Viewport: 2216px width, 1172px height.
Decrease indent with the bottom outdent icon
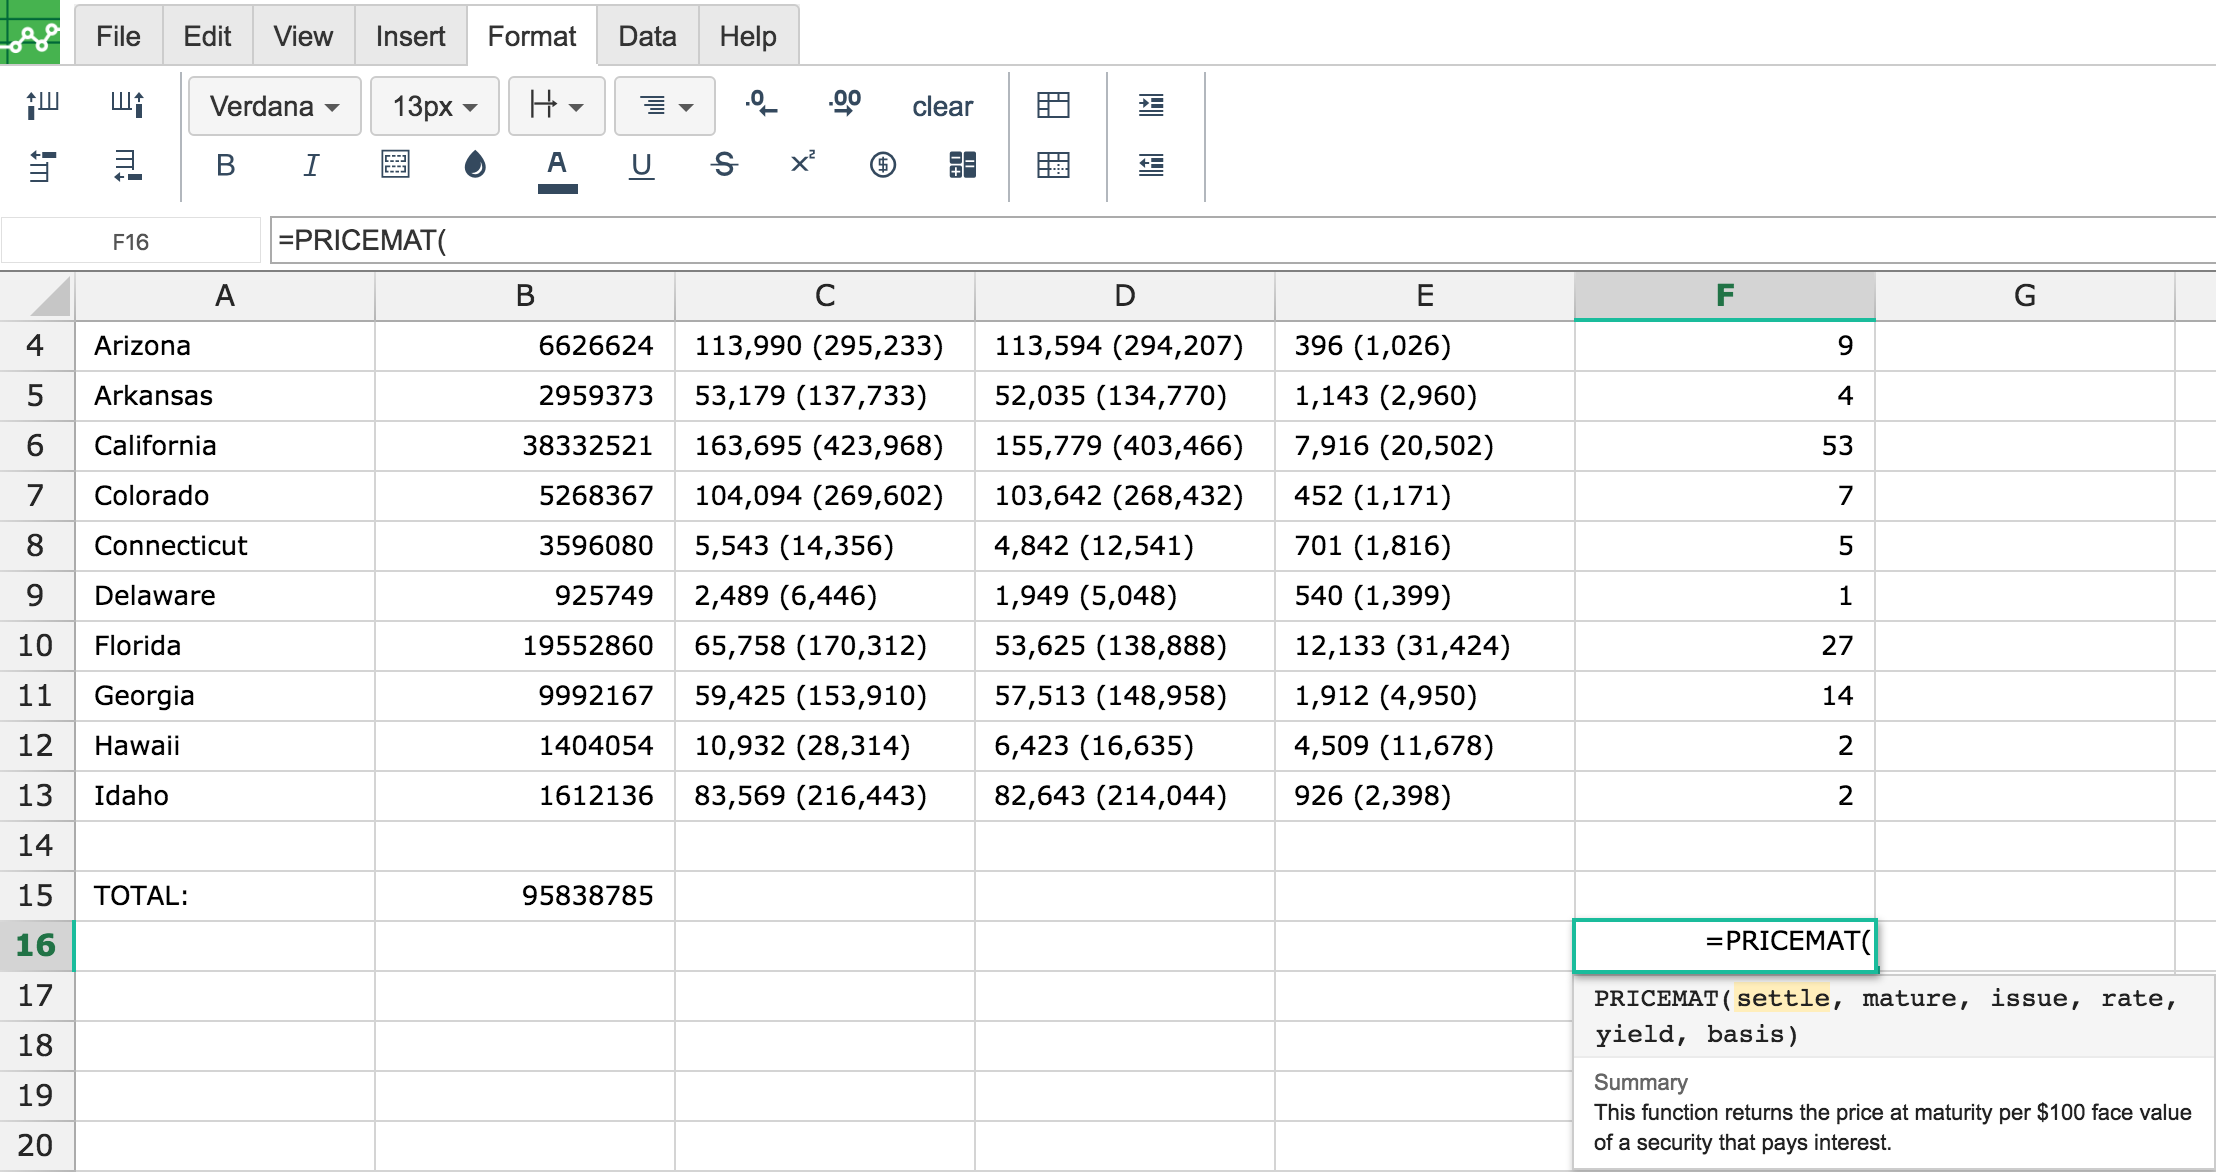tap(1151, 165)
